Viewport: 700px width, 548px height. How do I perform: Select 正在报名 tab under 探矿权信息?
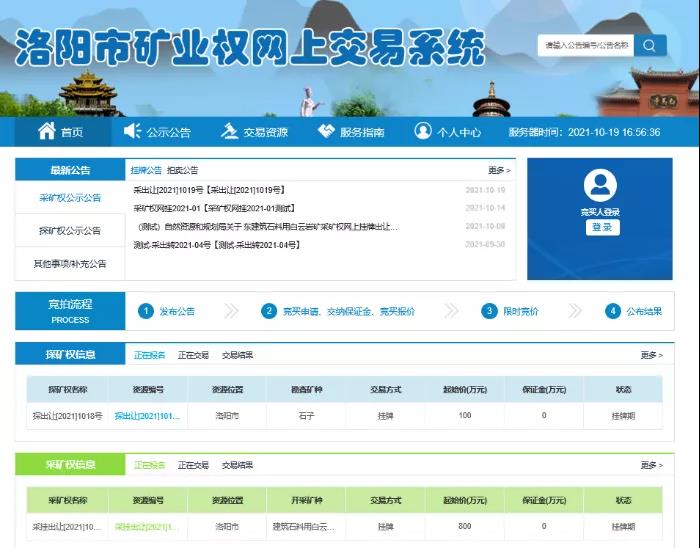point(150,355)
